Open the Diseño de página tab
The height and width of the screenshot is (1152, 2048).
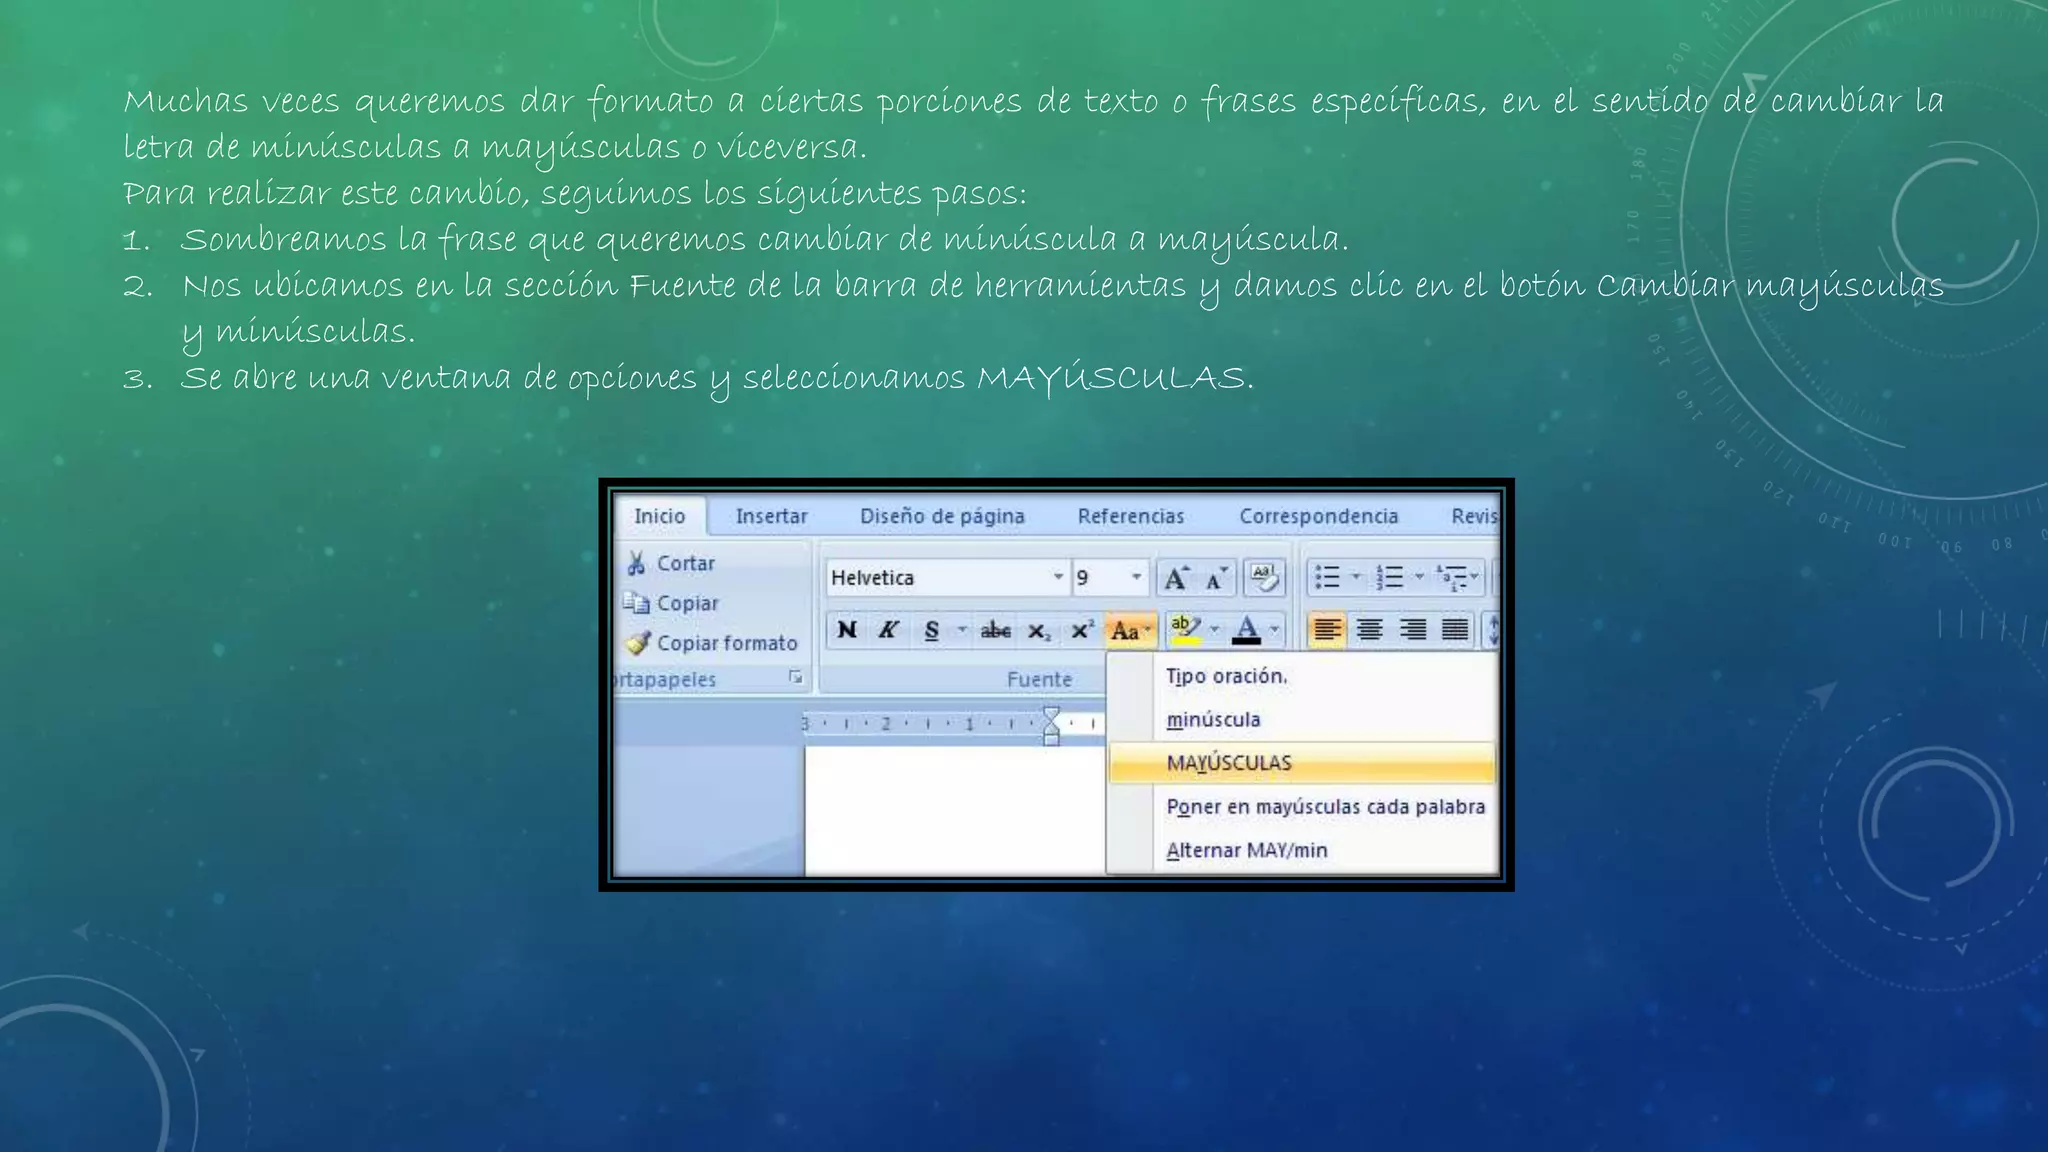point(942,516)
